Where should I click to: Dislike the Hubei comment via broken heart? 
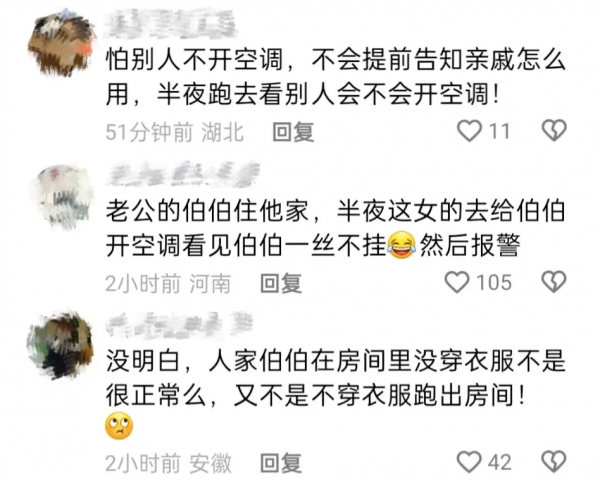point(554,130)
